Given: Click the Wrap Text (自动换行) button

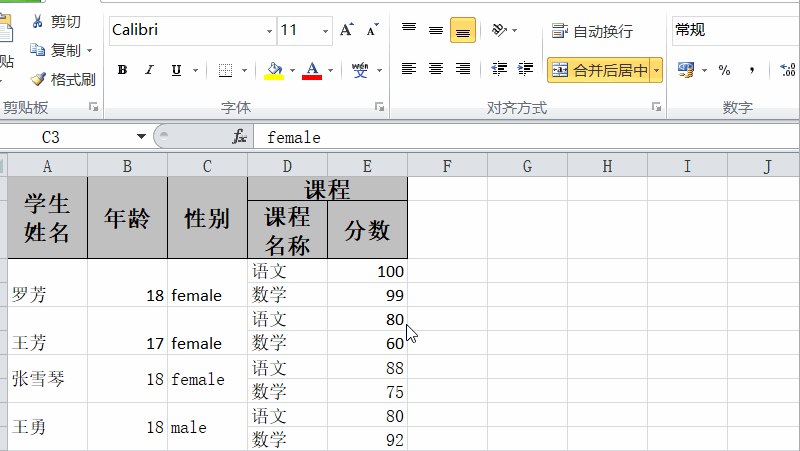Looking at the screenshot, I should click(592, 31).
